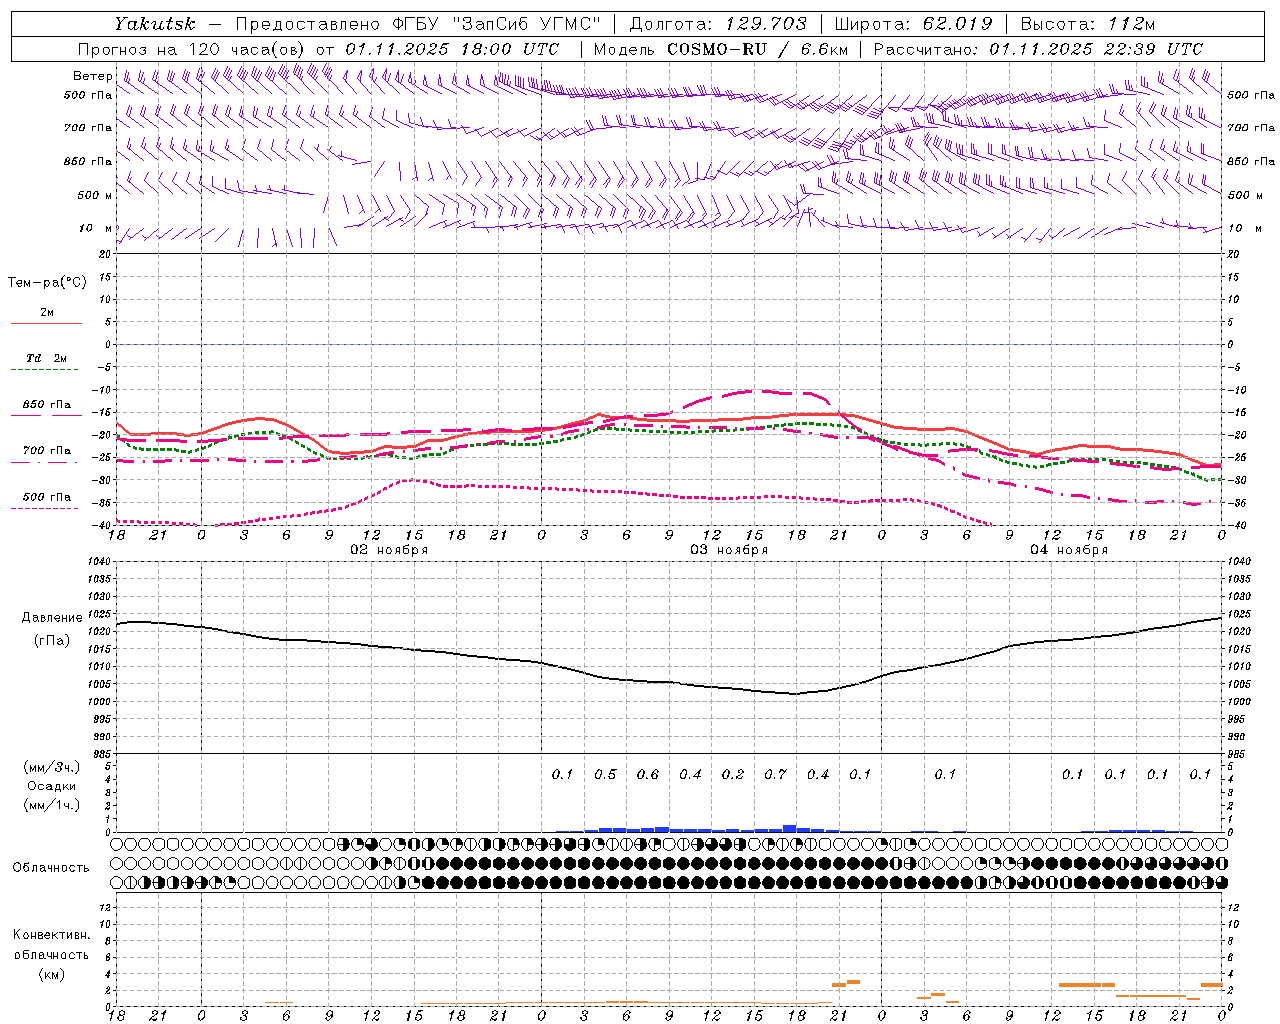Click the model name 'COSMO-RU / 6.6км'
The image size is (1280, 1024).
pyautogui.click(x=758, y=48)
